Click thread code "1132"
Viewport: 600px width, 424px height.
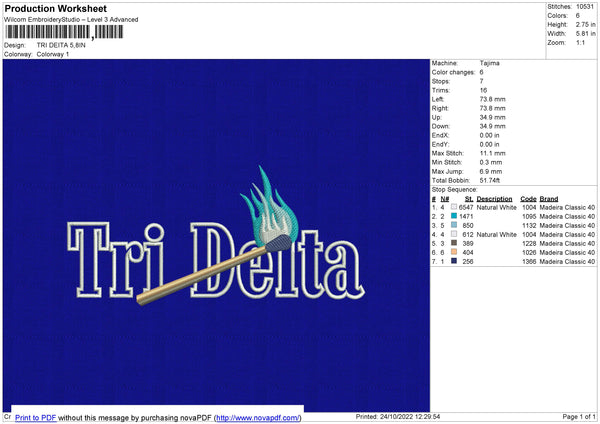pyautogui.click(x=529, y=225)
